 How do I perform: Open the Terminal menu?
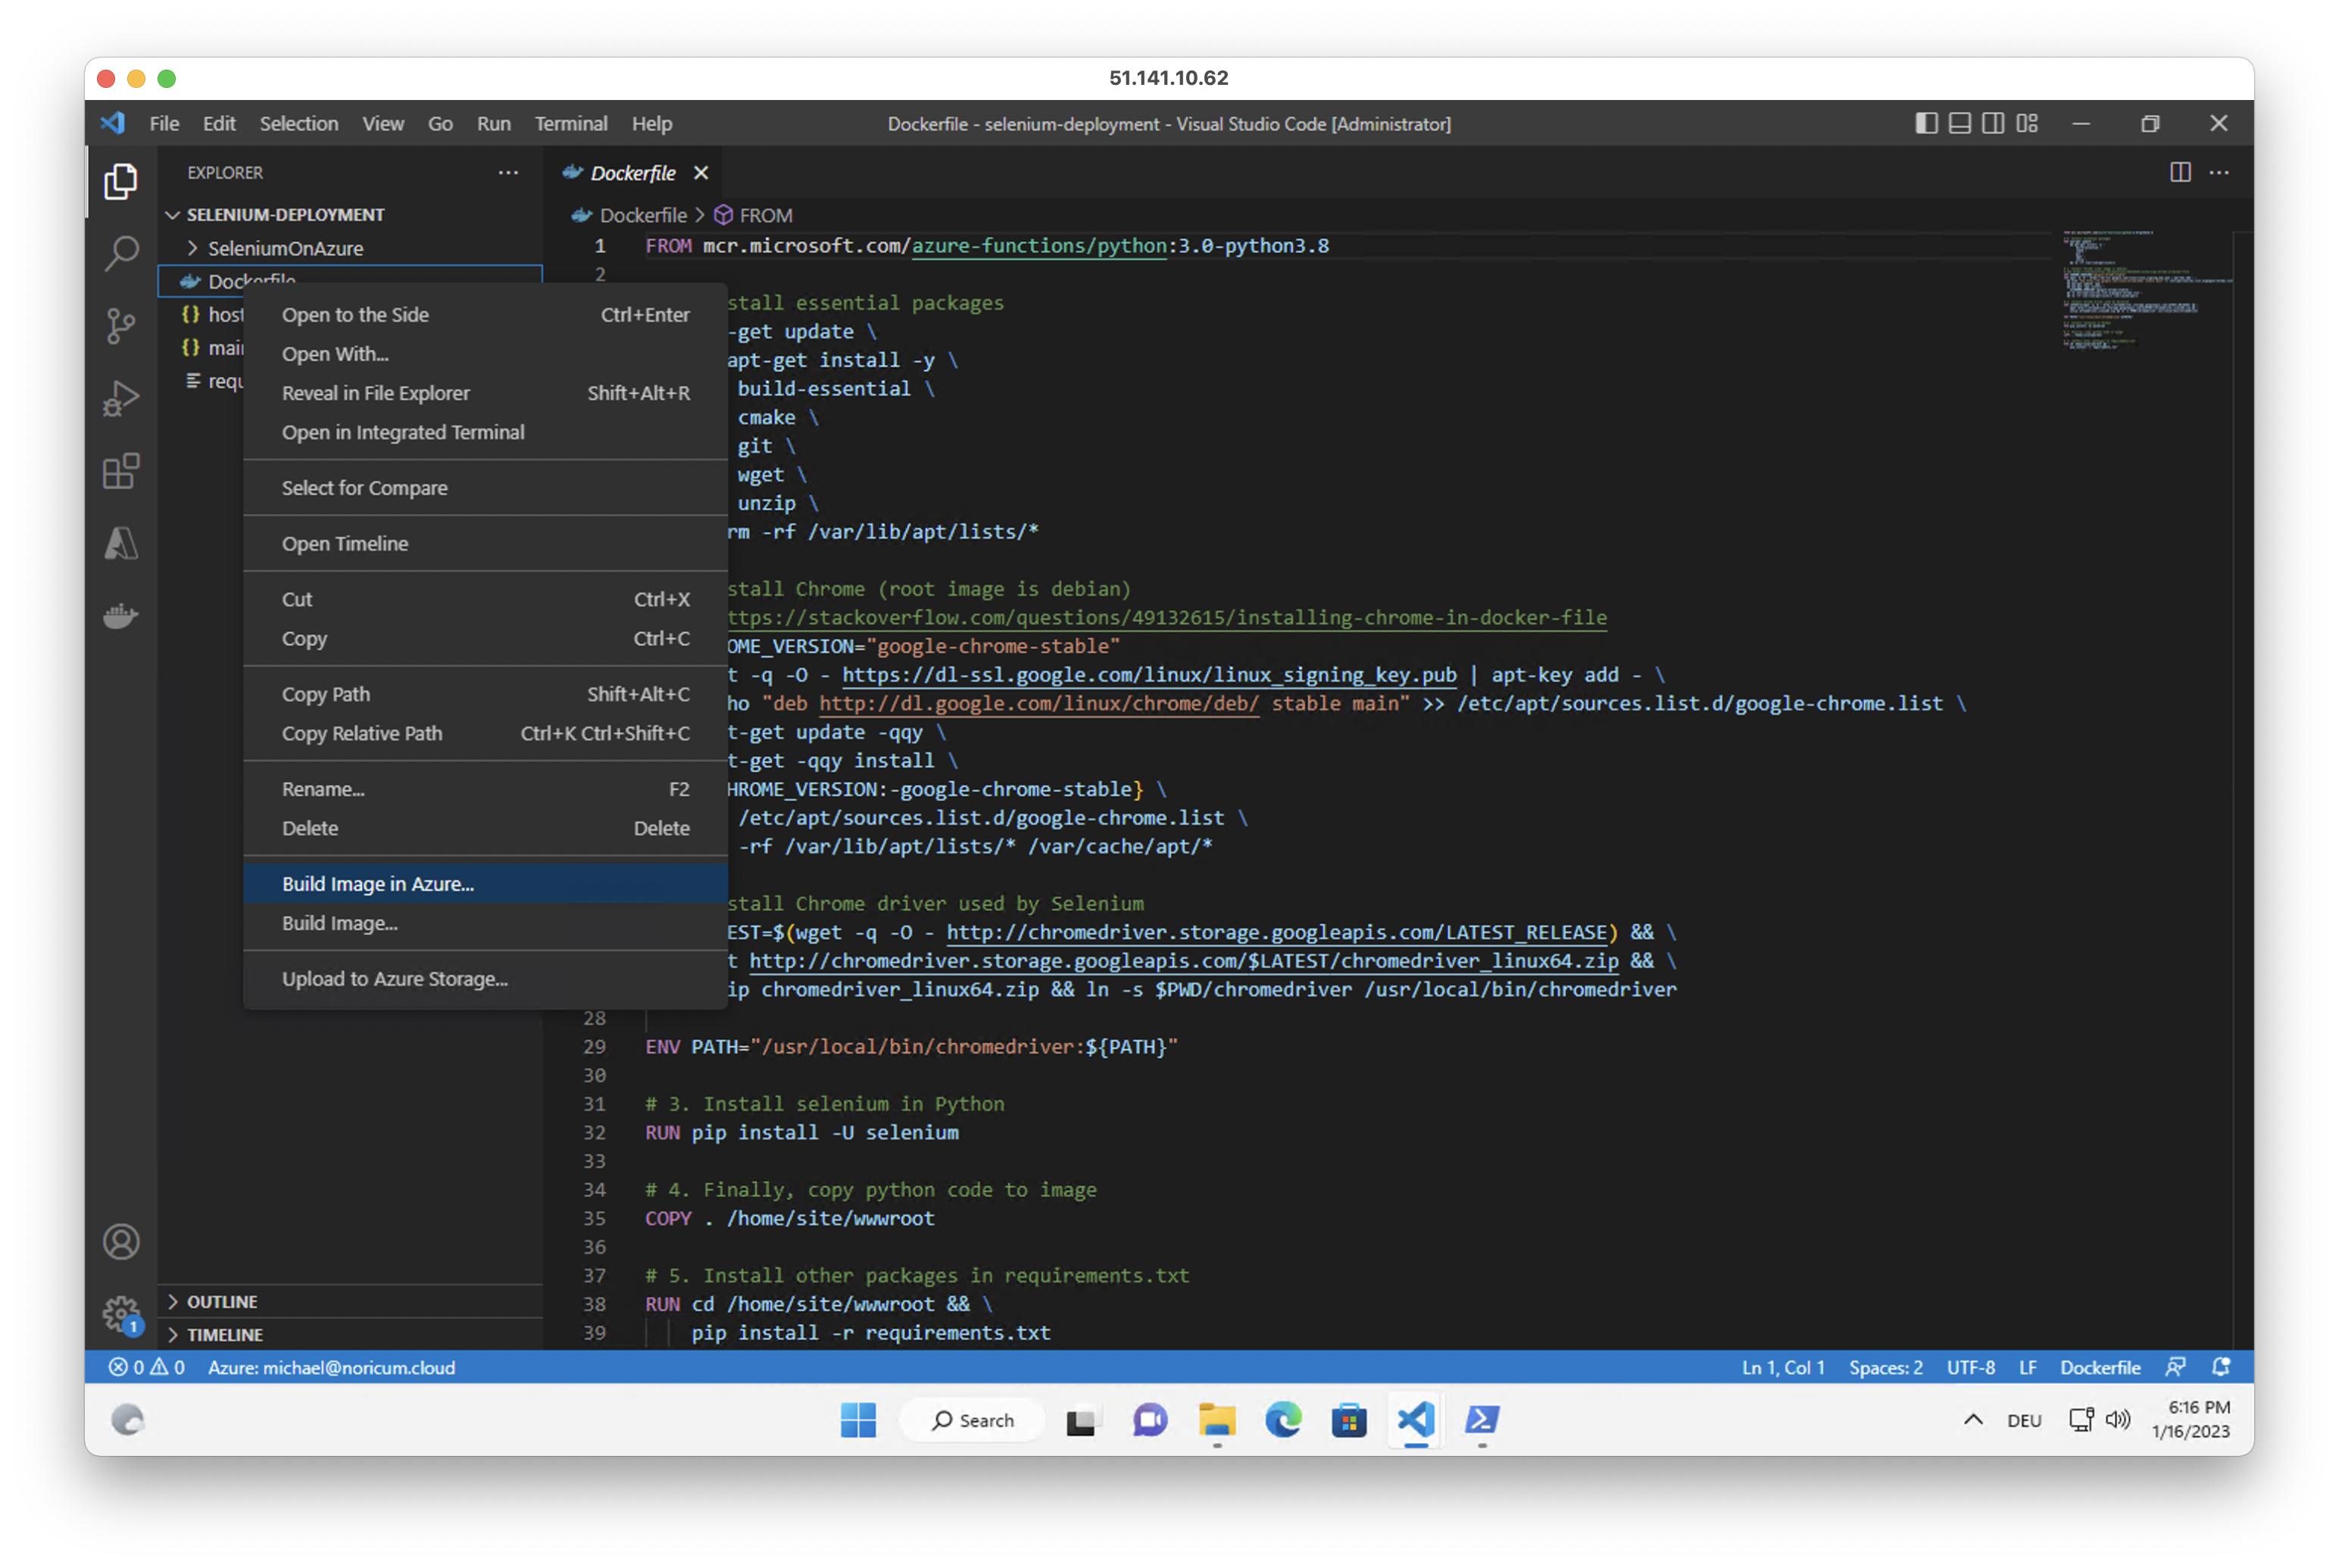(570, 124)
